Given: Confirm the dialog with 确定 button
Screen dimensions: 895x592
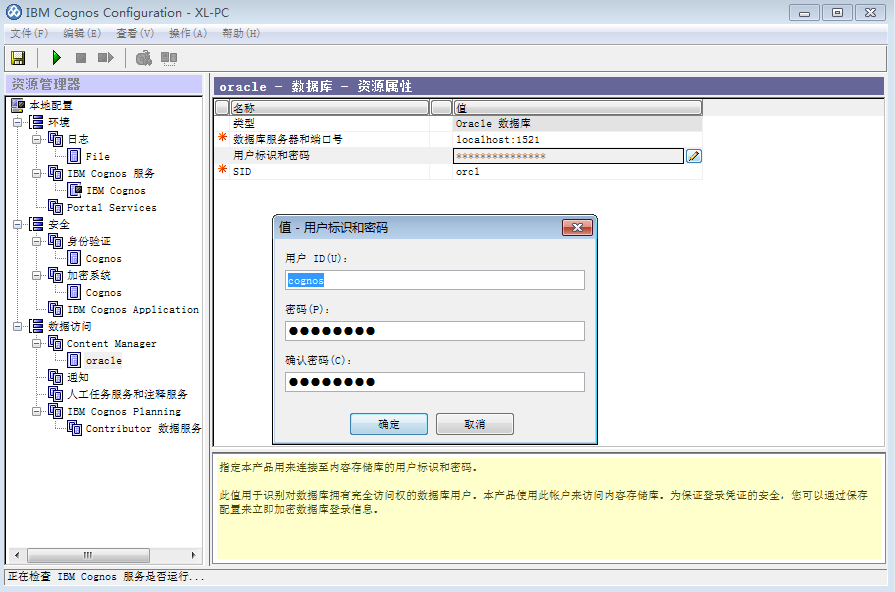Looking at the screenshot, I should pos(389,424).
